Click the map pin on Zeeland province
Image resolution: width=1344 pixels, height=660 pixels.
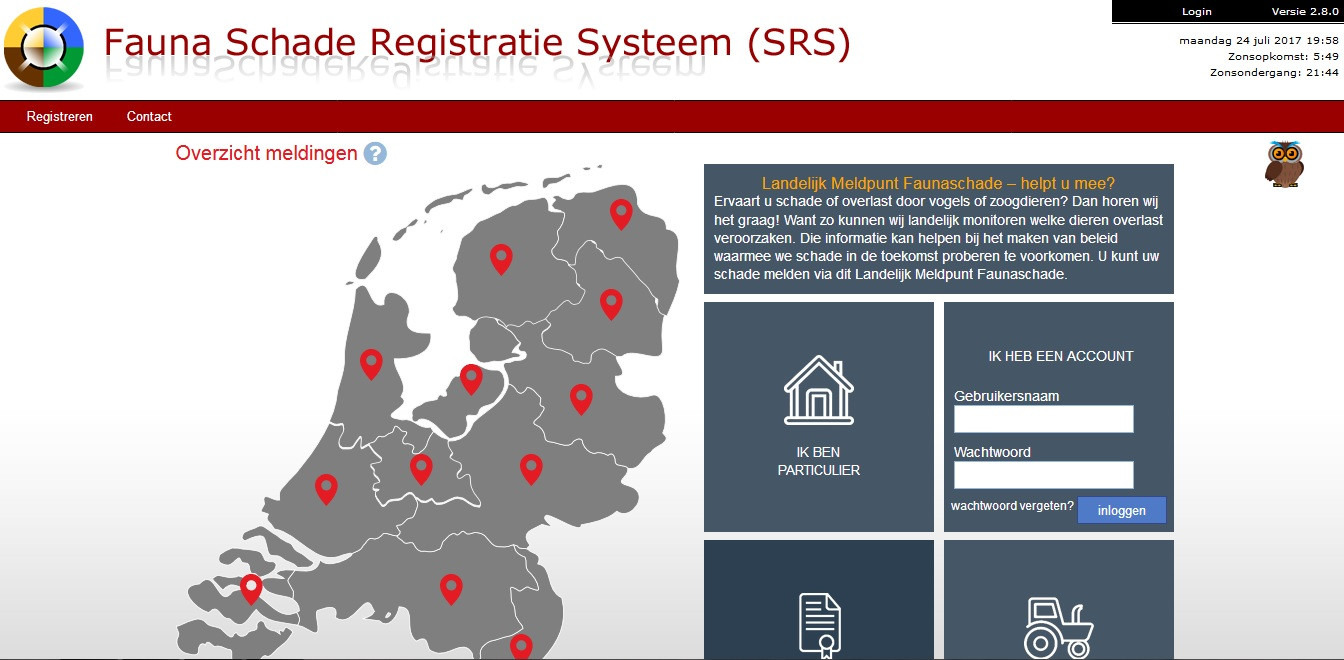251,589
